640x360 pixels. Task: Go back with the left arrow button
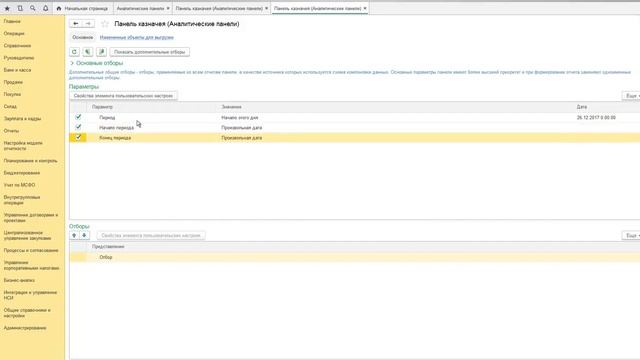point(76,24)
